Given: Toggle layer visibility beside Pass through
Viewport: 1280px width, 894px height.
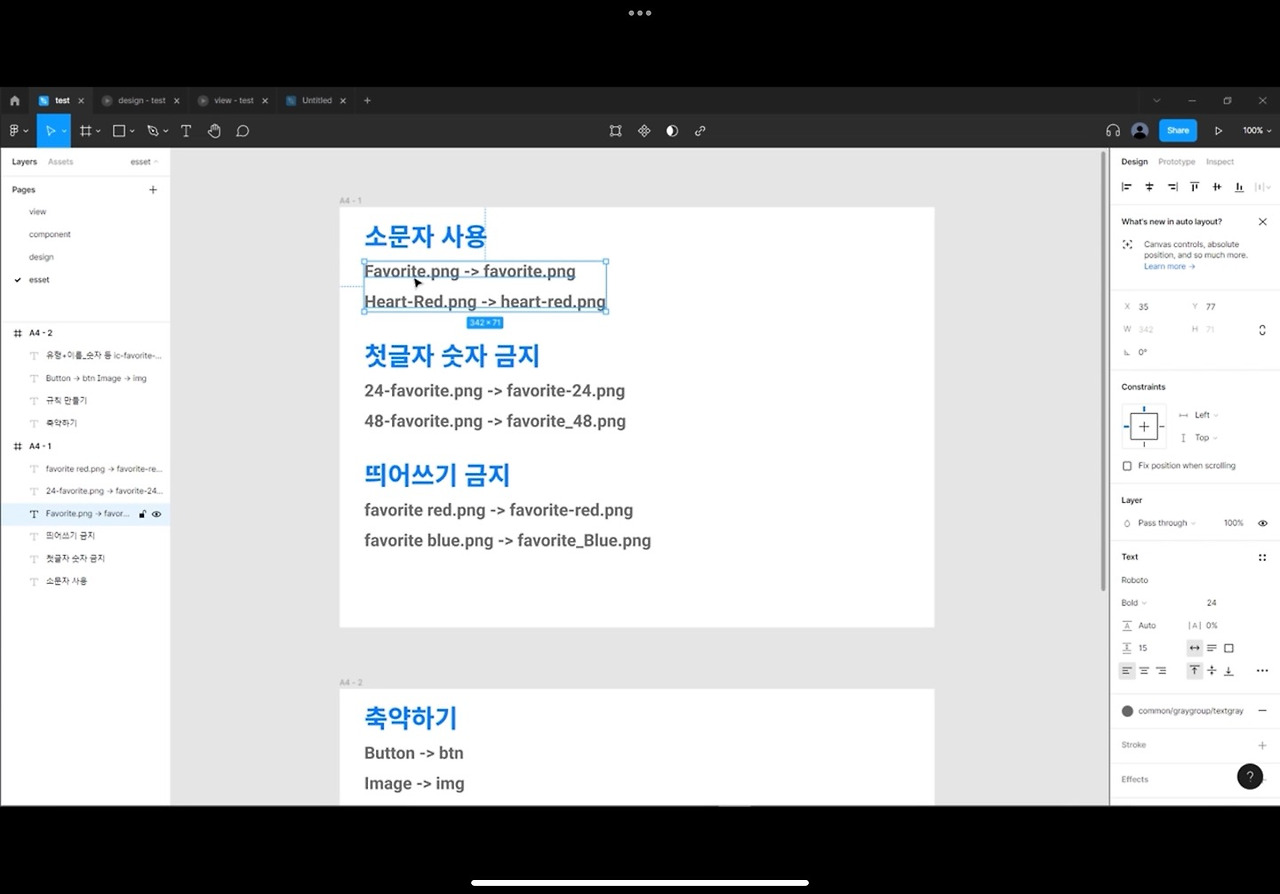Looking at the screenshot, I should point(1262,523).
